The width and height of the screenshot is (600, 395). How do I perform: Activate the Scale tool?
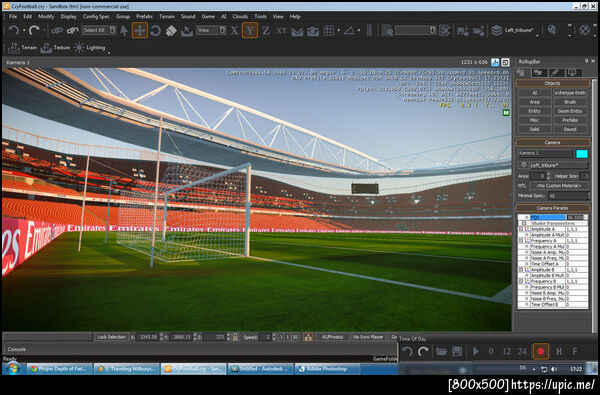click(171, 30)
